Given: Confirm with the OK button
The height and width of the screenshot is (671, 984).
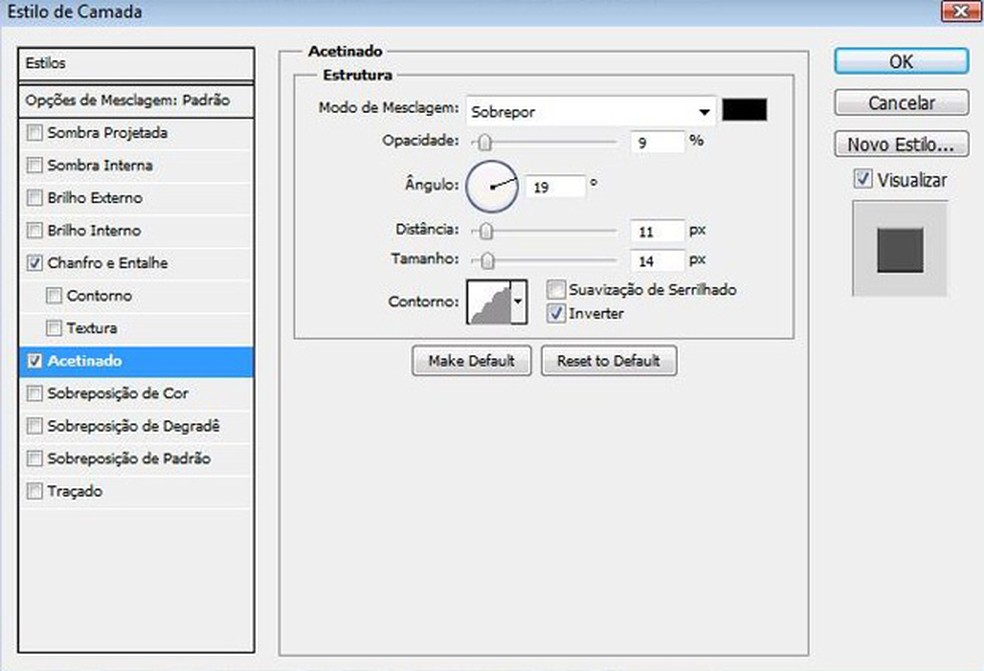Looking at the screenshot, I should [901, 62].
